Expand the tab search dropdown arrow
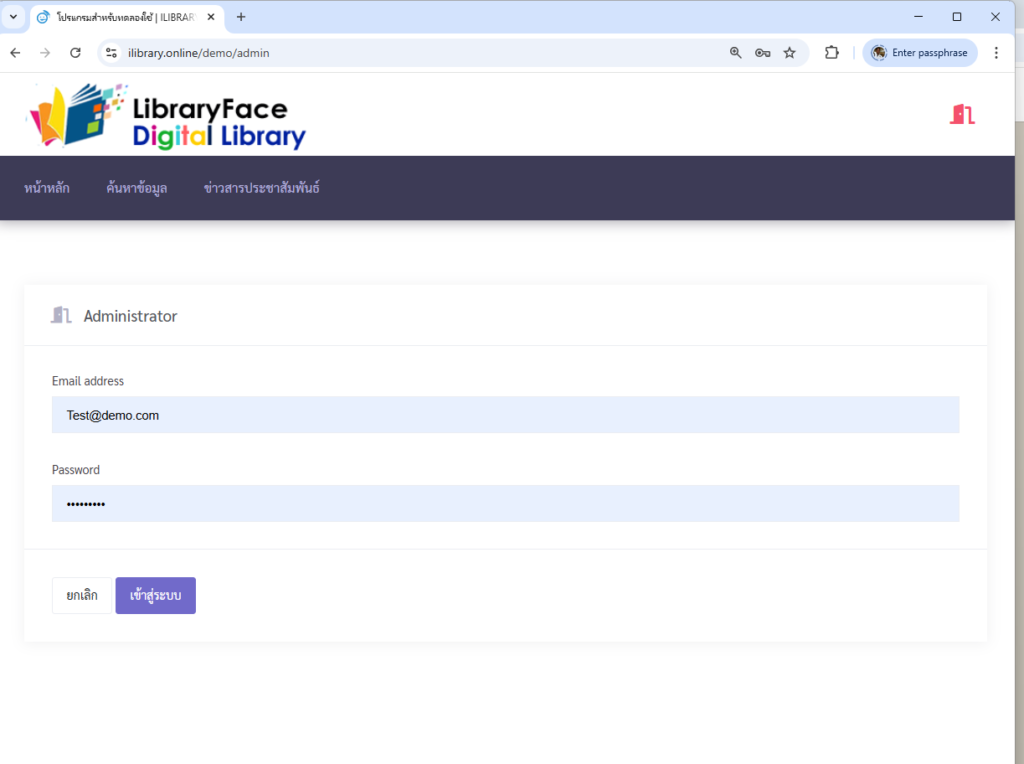The height and width of the screenshot is (764, 1024). click(13, 17)
